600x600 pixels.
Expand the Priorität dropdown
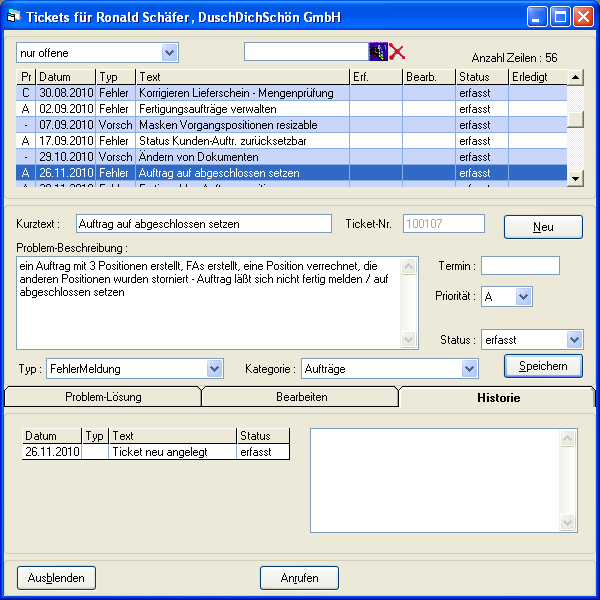(x=524, y=297)
